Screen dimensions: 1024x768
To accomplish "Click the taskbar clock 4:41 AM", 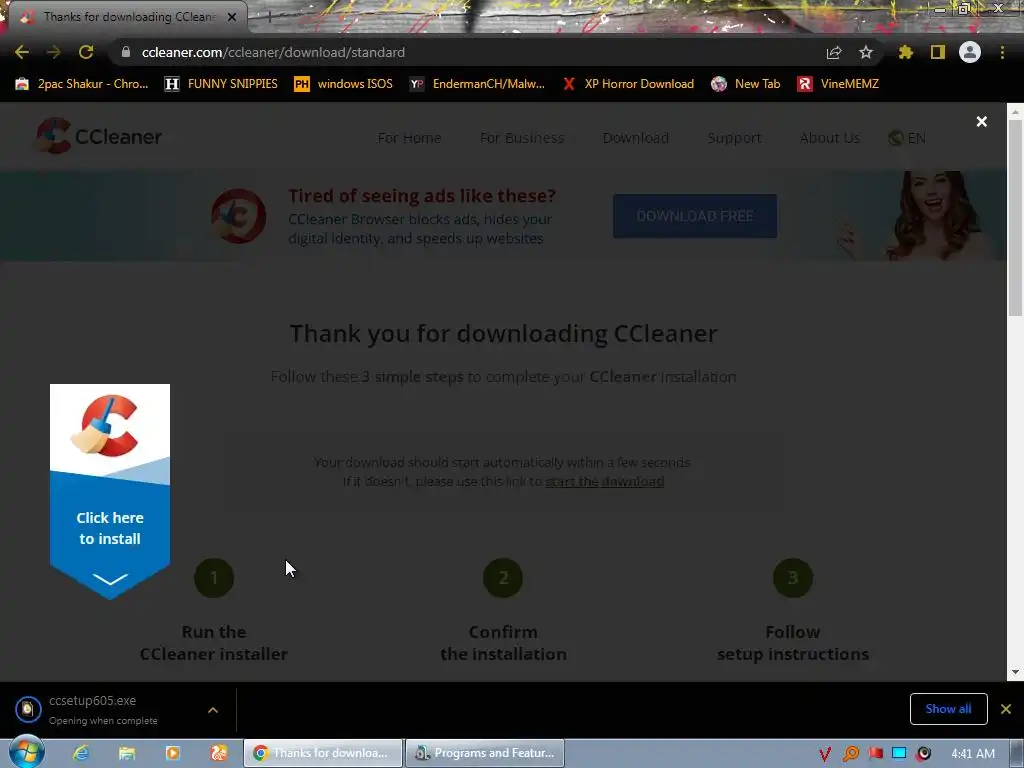I will pyautogui.click(x=973, y=754).
